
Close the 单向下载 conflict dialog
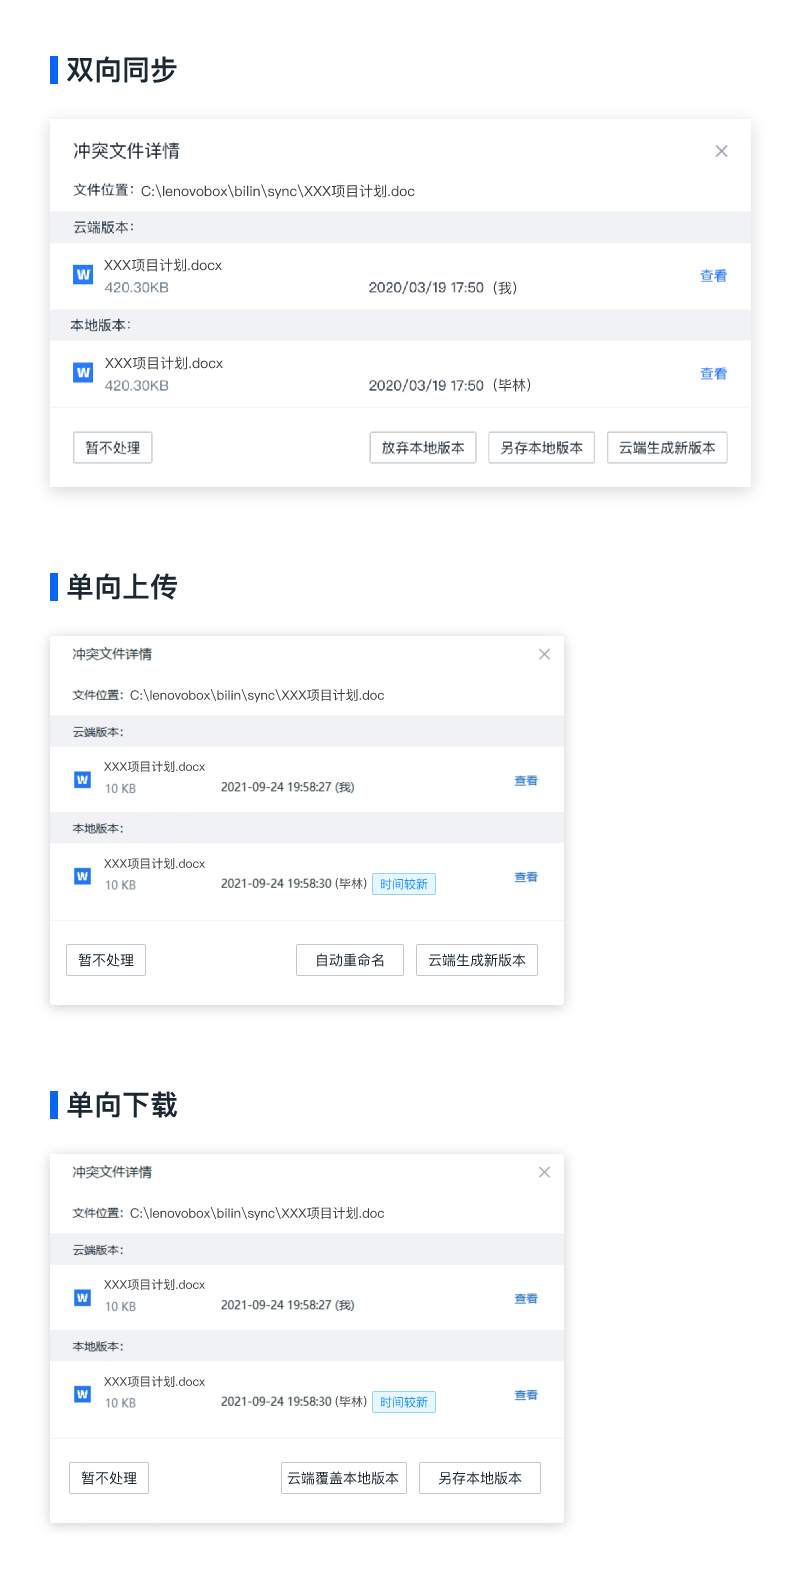[544, 1172]
